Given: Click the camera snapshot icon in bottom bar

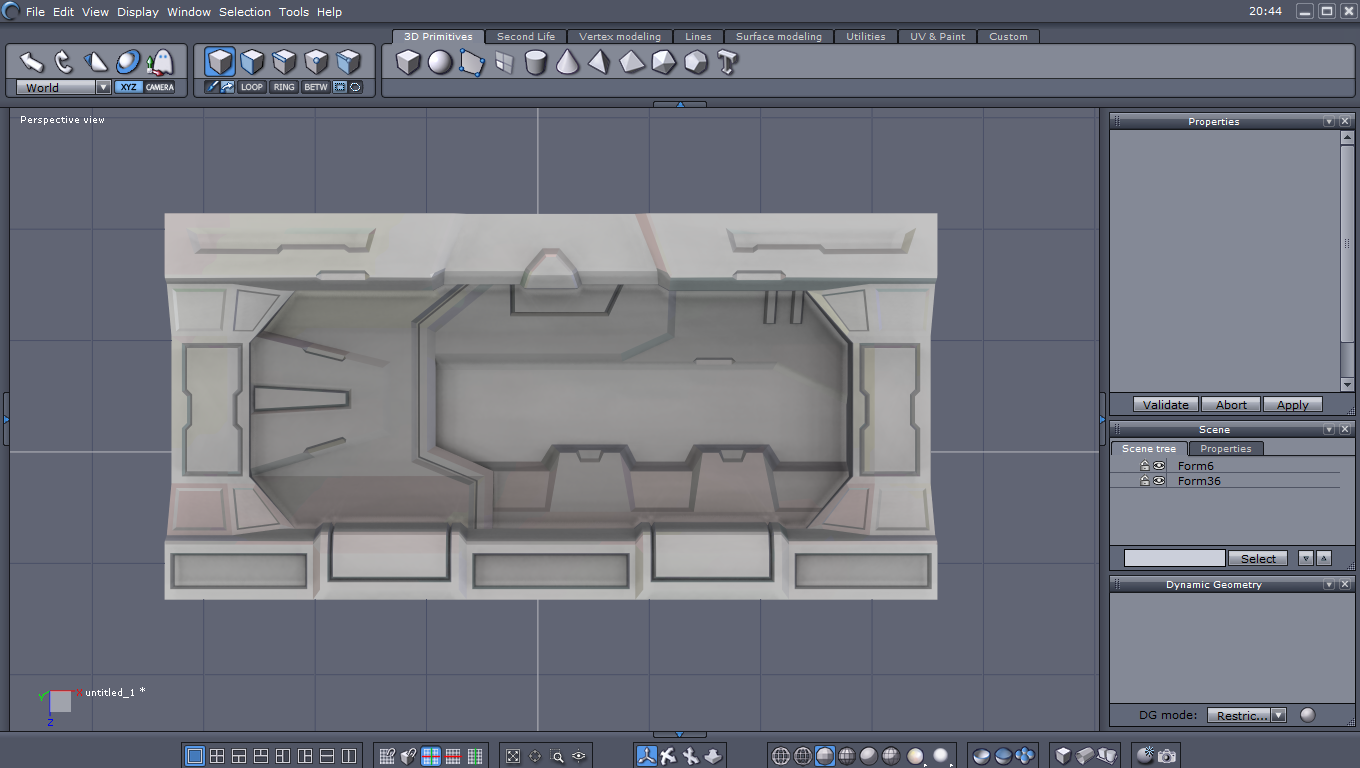Looking at the screenshot, I should [1167, 756].
